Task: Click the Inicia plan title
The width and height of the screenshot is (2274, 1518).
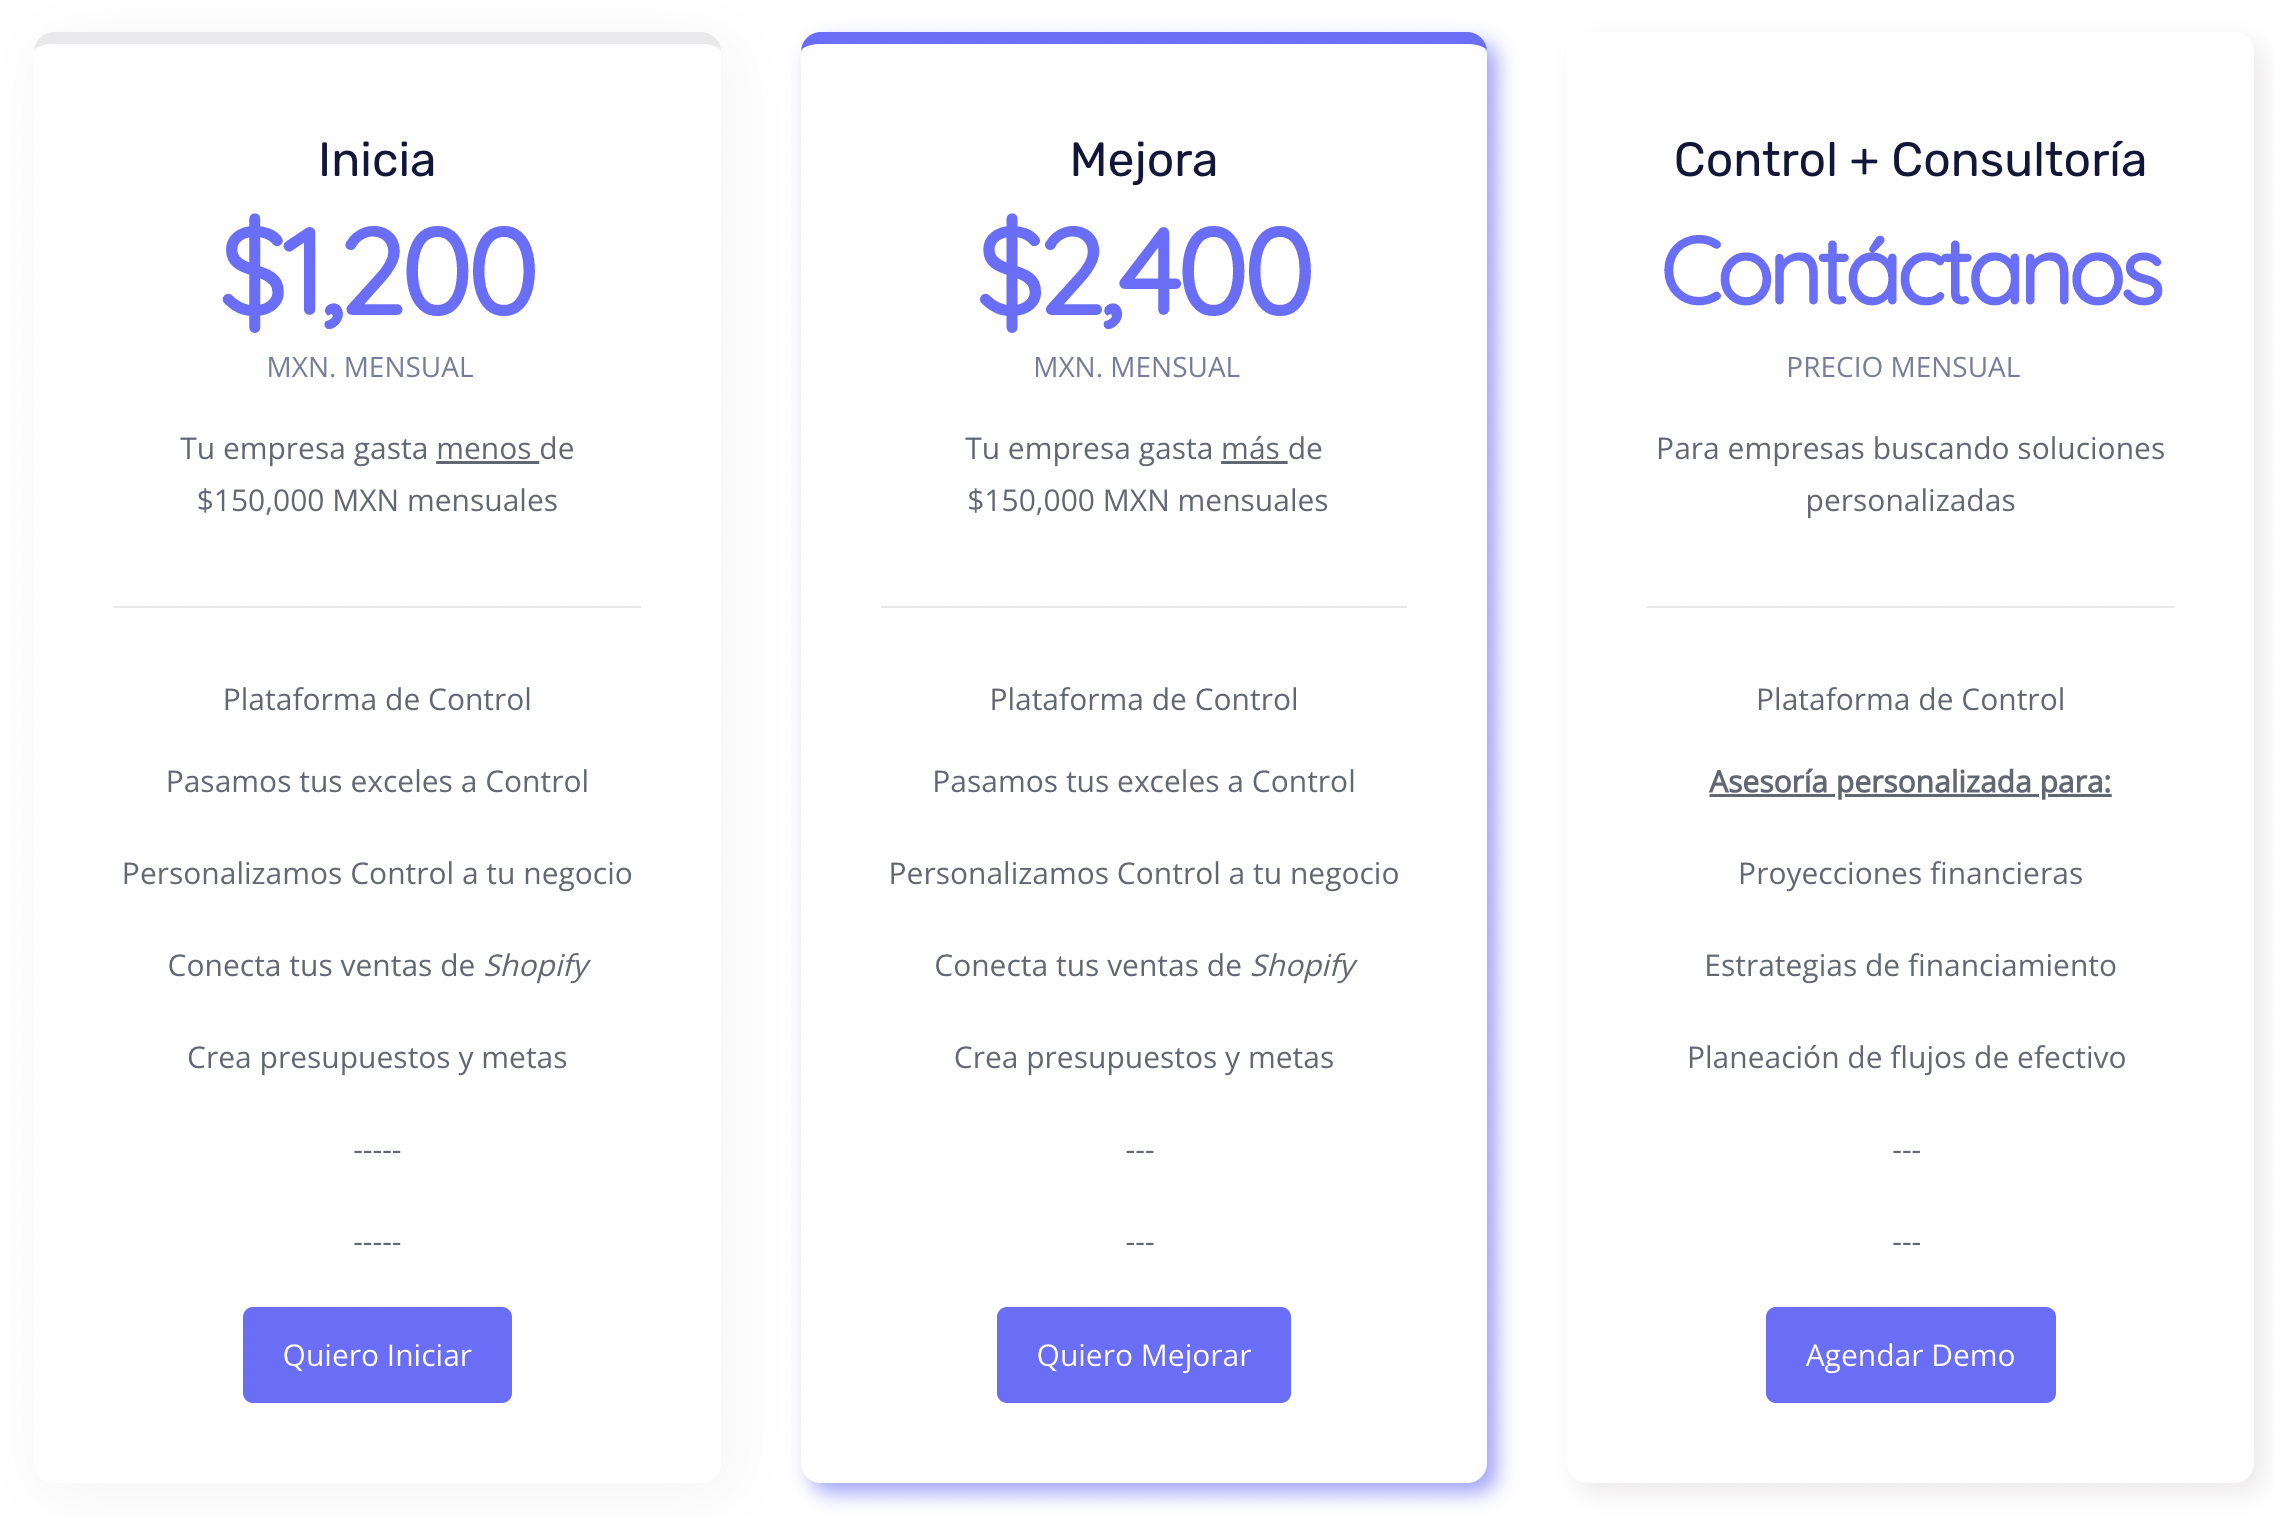Action: click(x=377, y=160)
